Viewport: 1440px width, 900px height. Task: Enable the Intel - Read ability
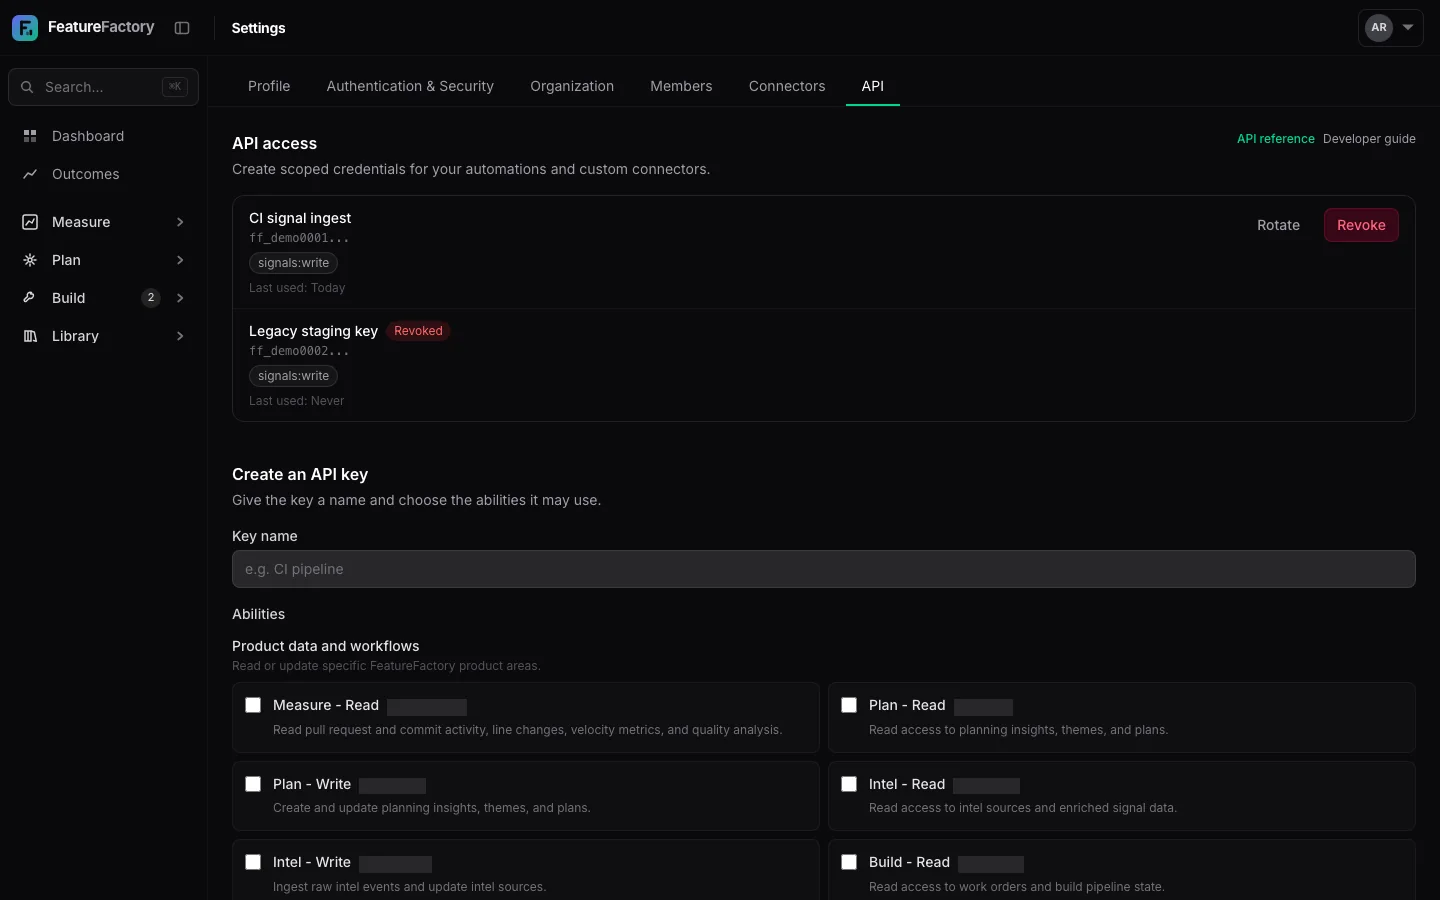tap(849, 784)
